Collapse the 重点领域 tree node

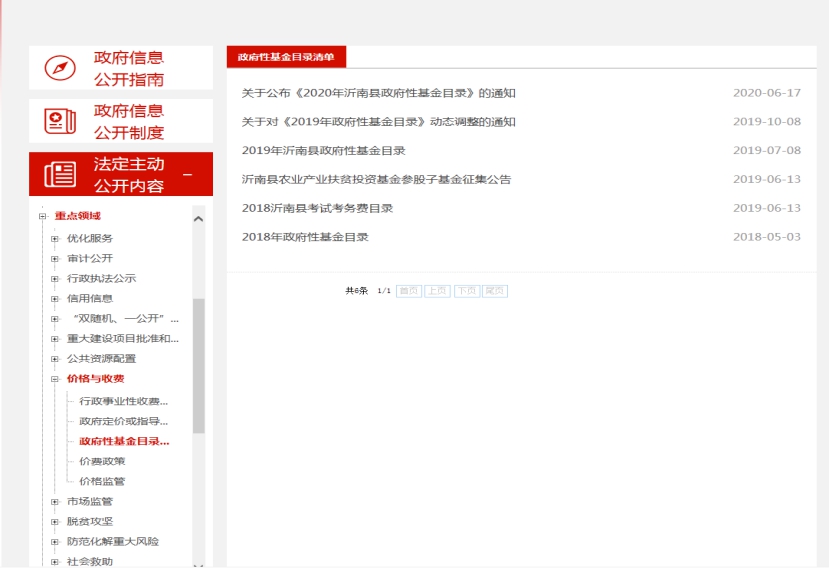coord(43,216)
